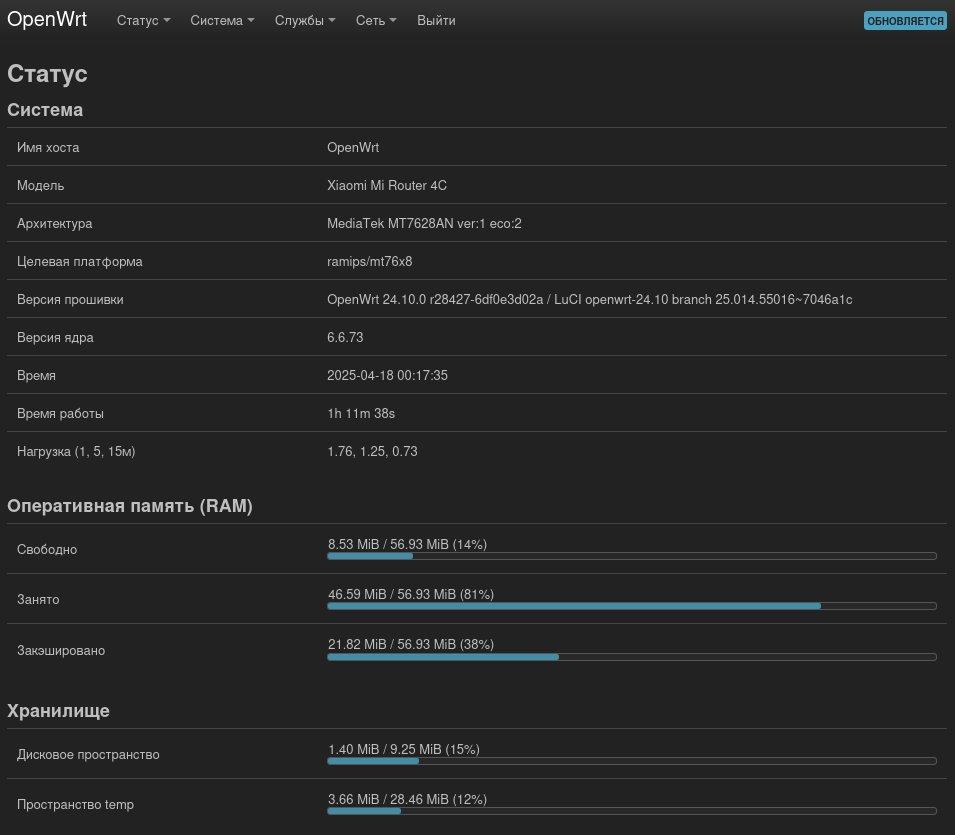Select the Закэшировано memory progress bar
This screenshot has height=835, width=955.
tap(631, 656)
